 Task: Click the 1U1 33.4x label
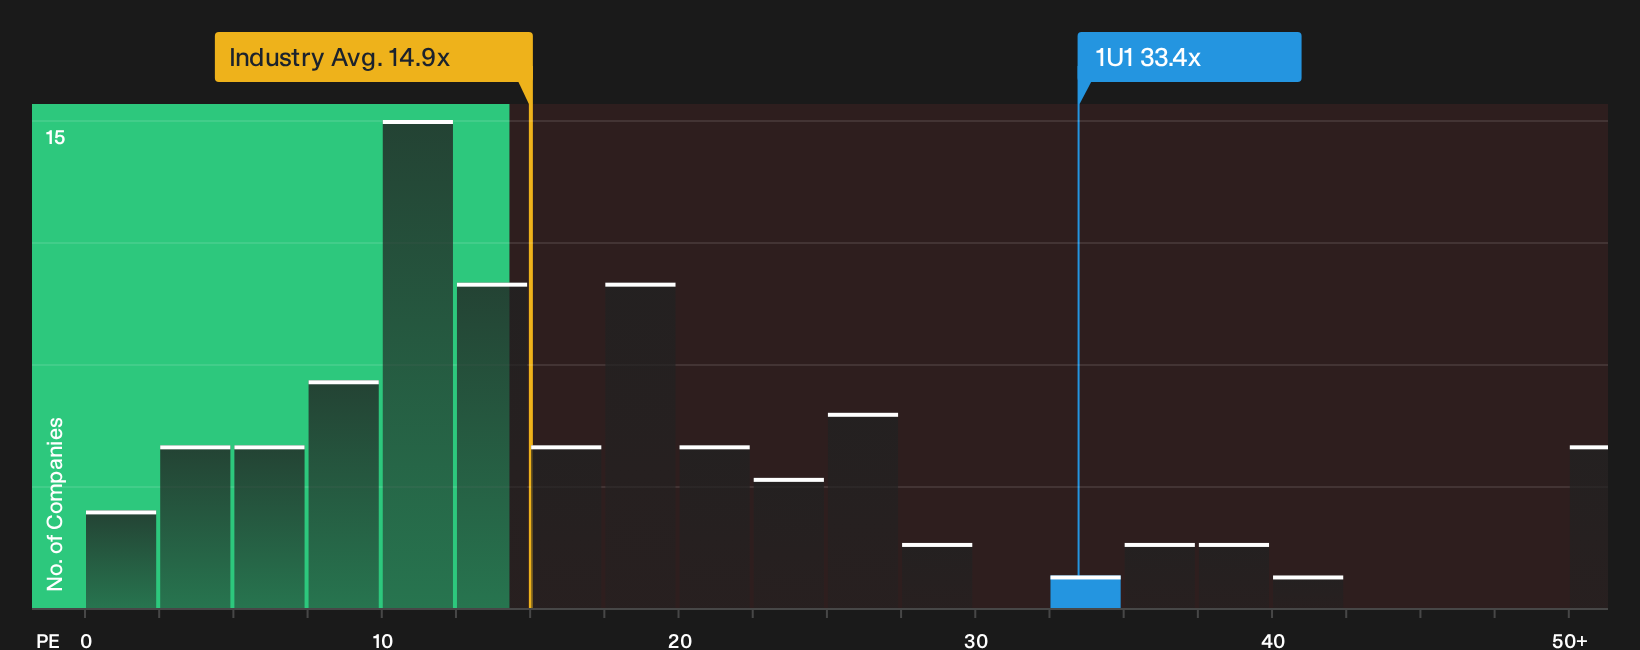pyautogui.click(x=1189, y=57)
